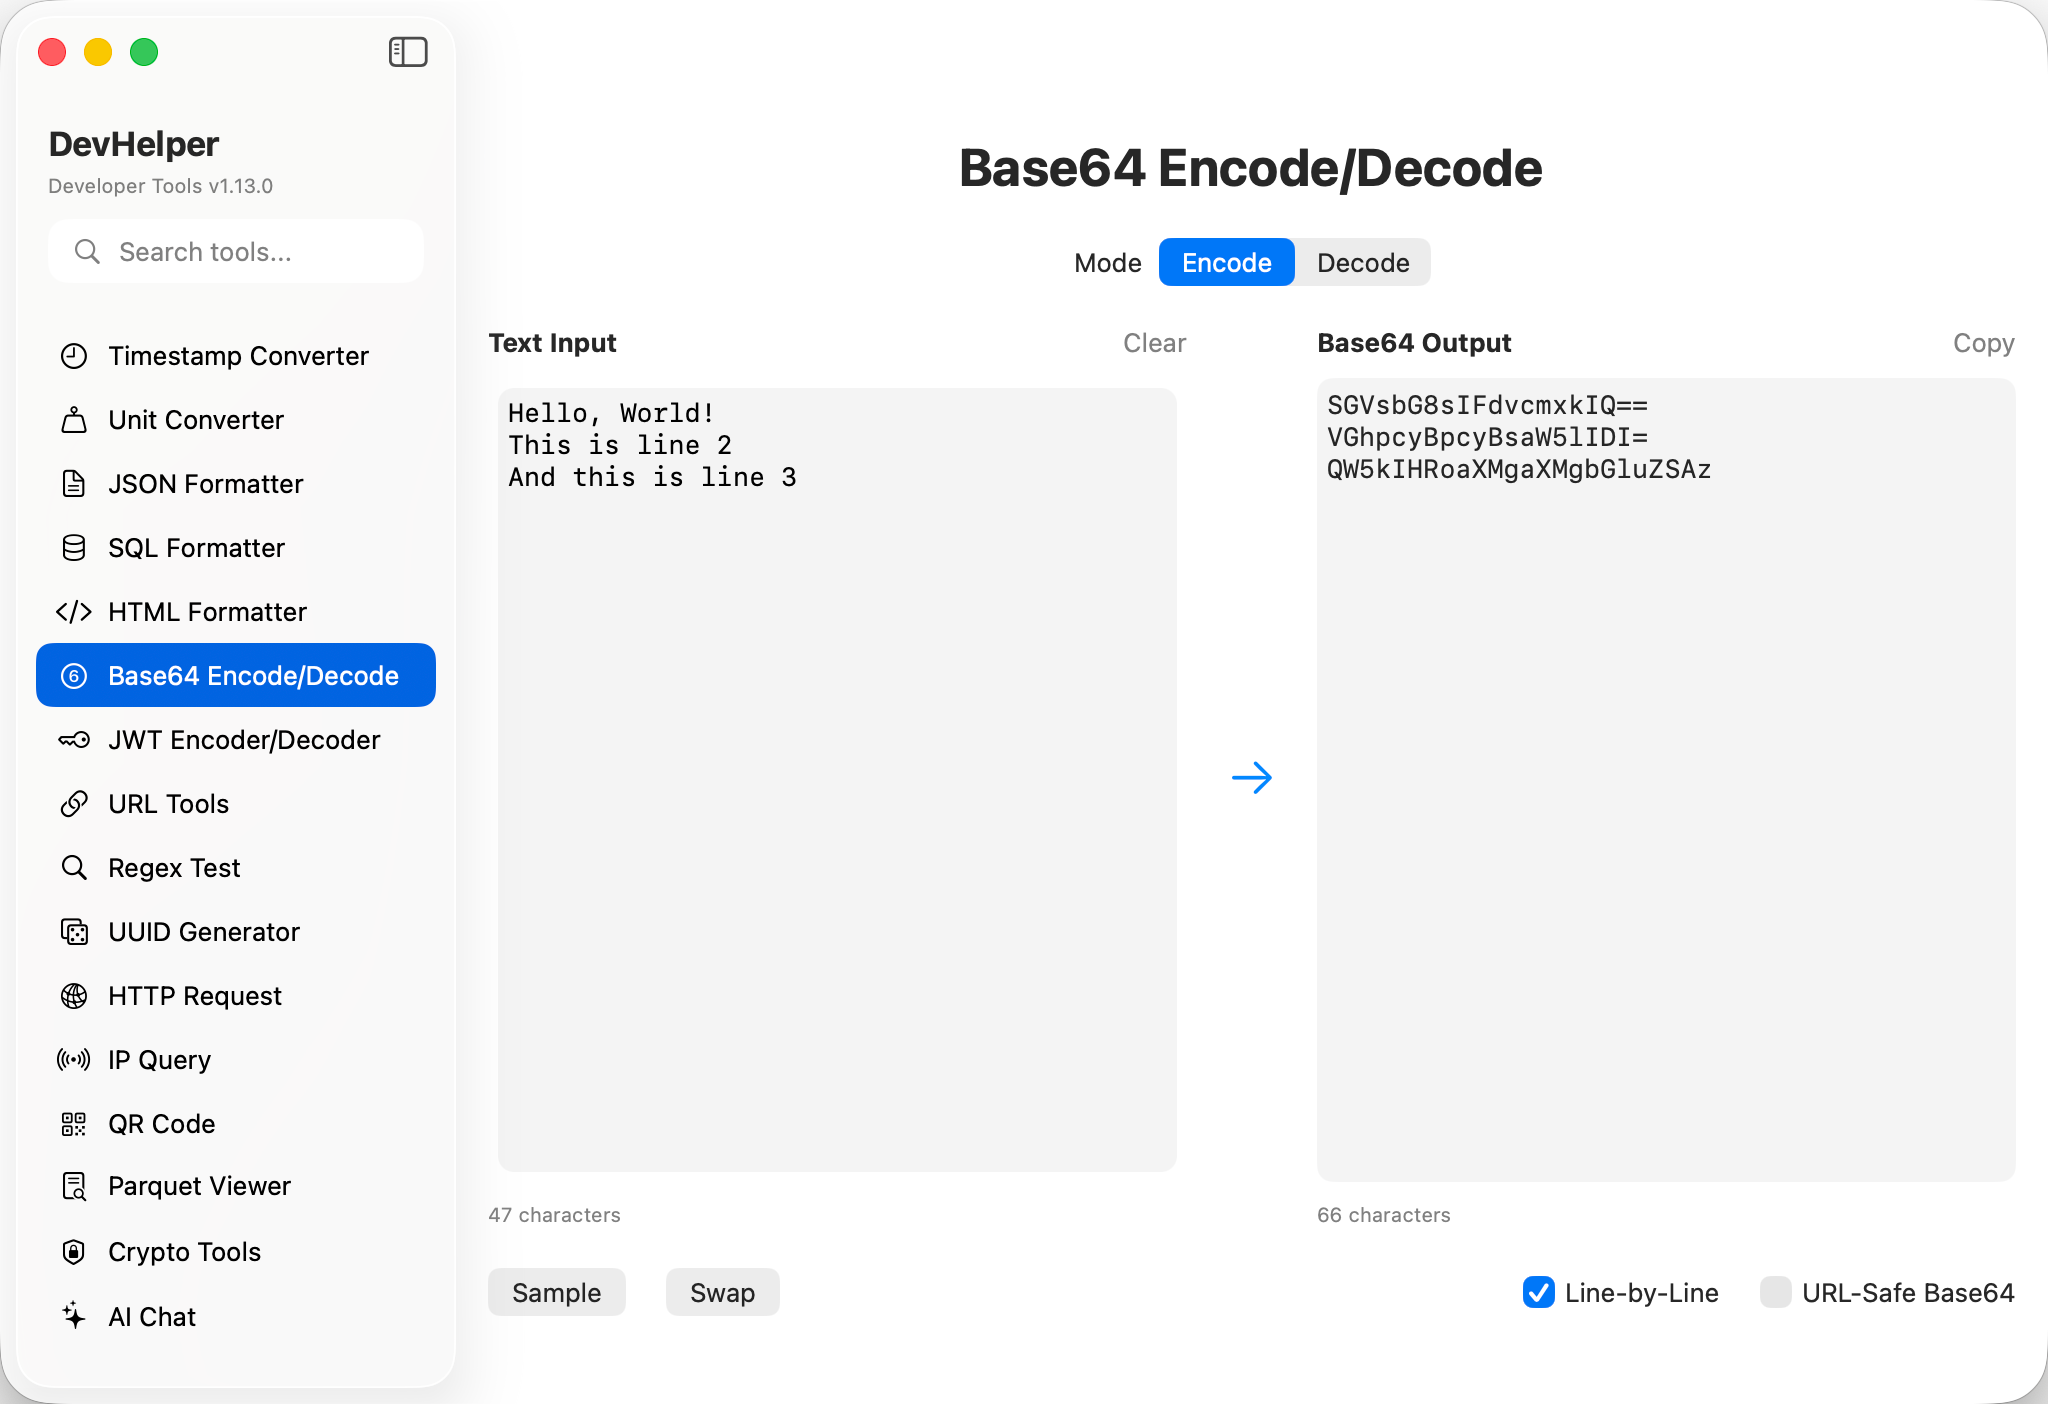Open Crypto Tools from sidebar
2048x1404 pixels.
click(184, 1252)
